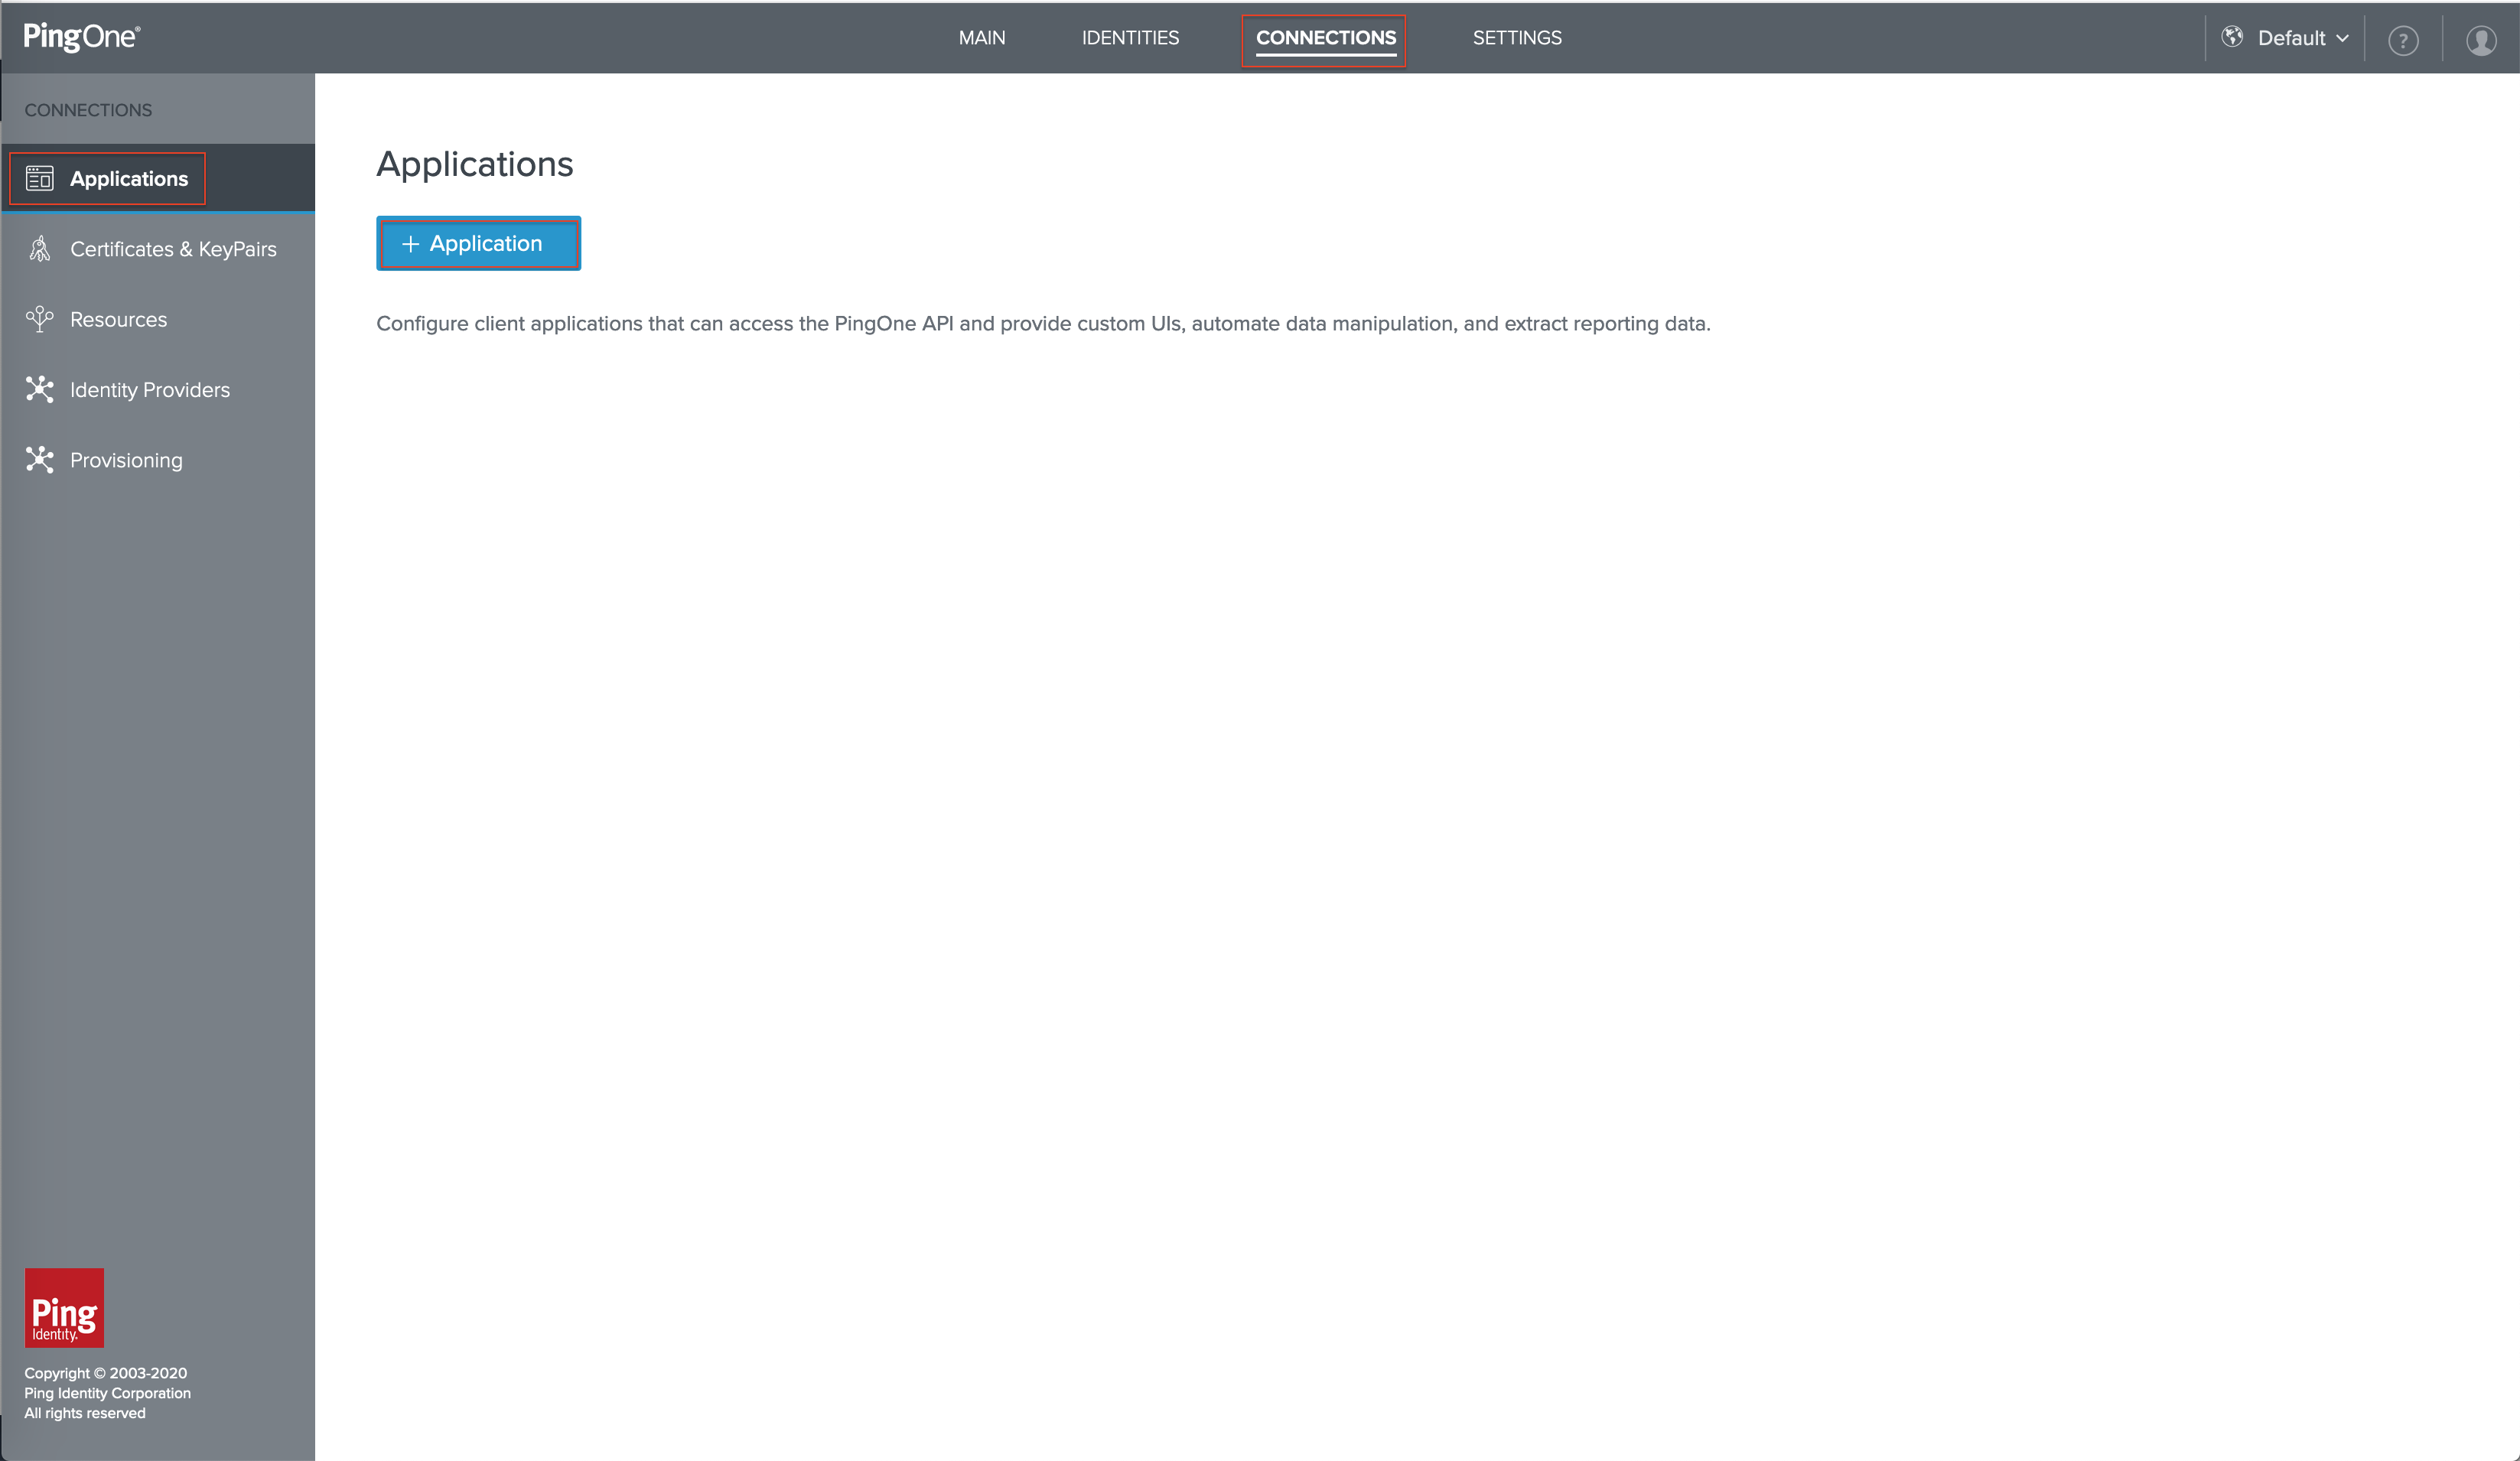The image size is (2520, 1461).
Task: Click the Add Application button
Action: (x=478, y=243)
